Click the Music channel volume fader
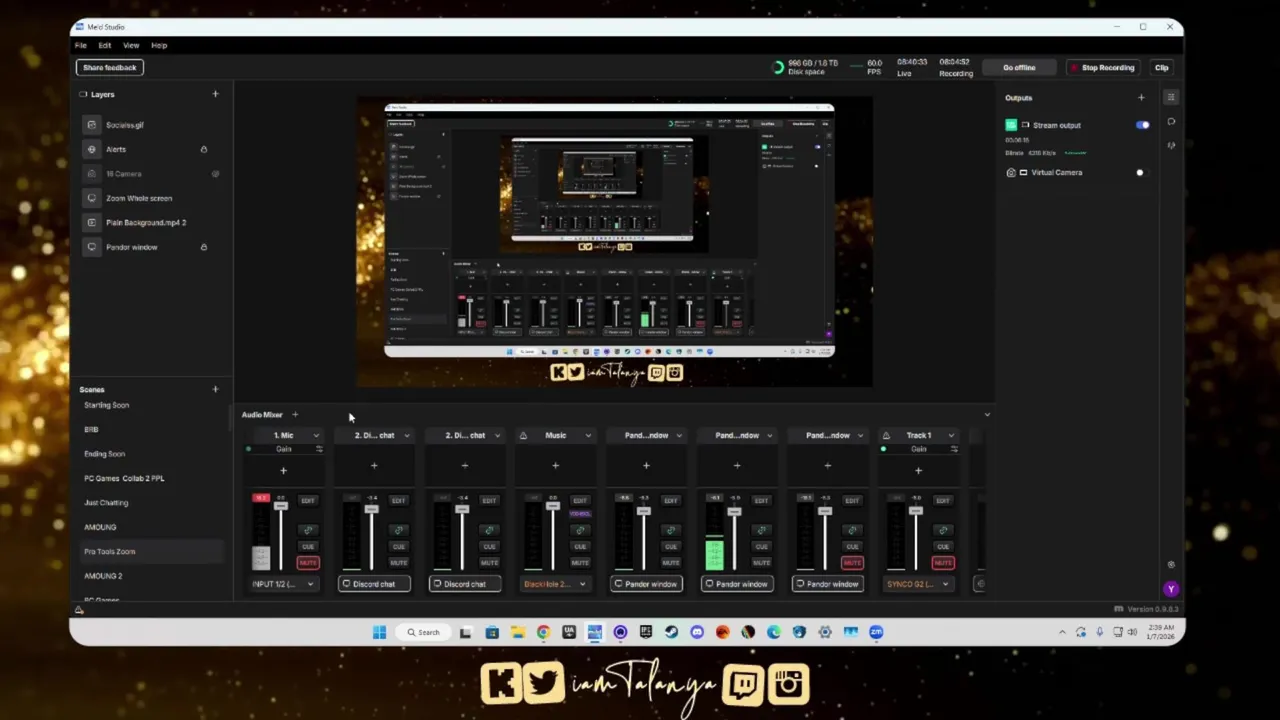The width and height of the screenshot is (1280, 720). pyautogui.click(x=552, y=508)
